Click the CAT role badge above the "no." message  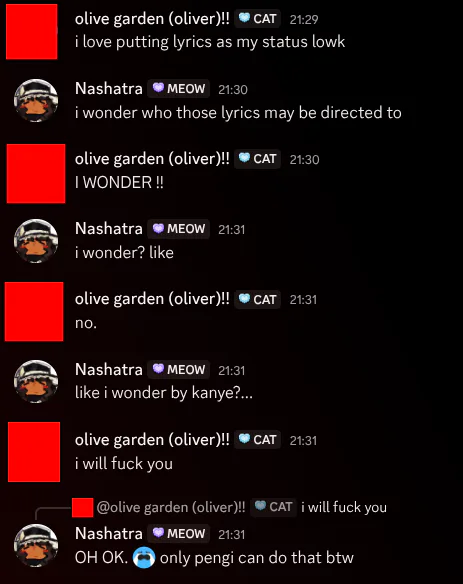coord(257,299)
